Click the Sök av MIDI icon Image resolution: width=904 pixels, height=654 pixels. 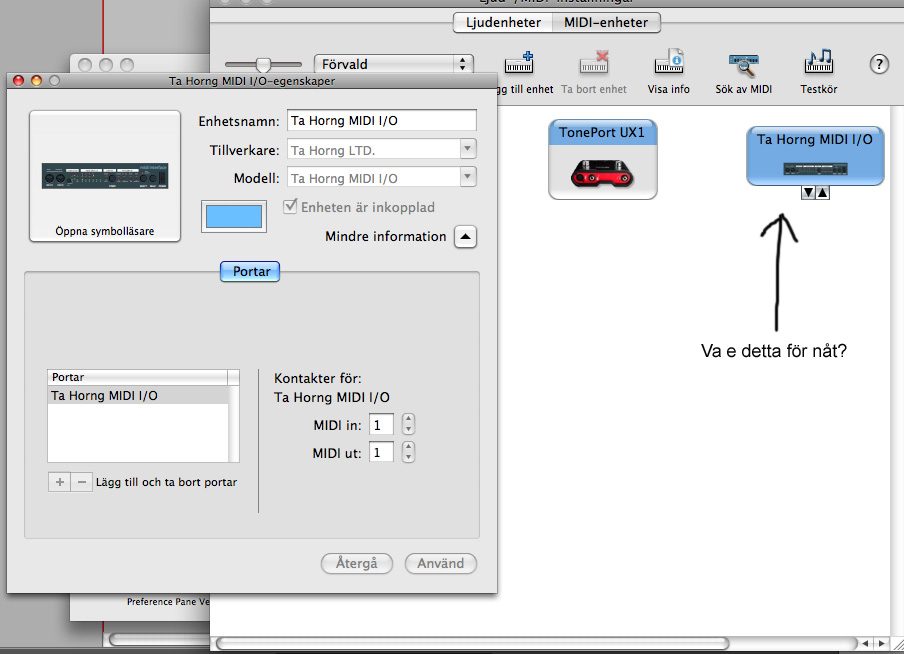[x=744, y=65]
